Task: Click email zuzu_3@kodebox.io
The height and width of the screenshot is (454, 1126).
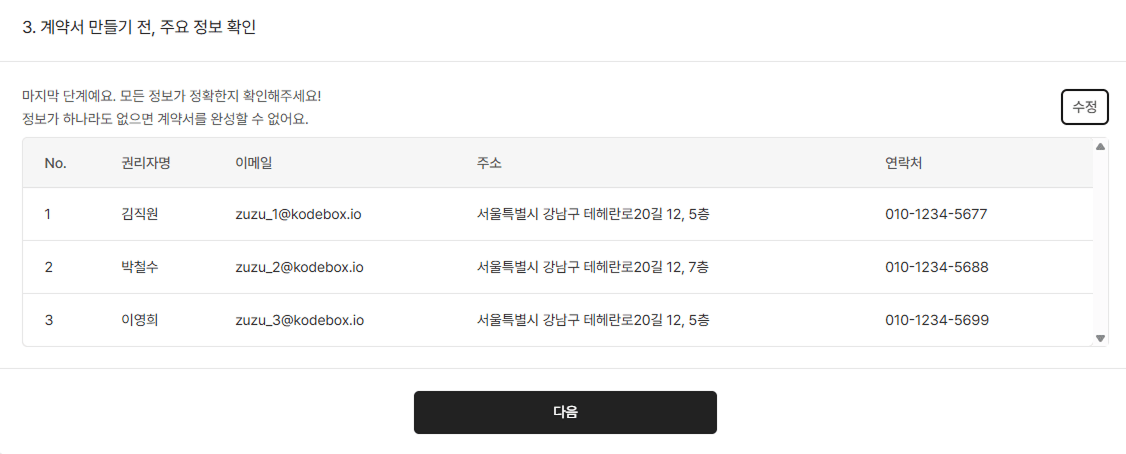Action: pos(299,320)
